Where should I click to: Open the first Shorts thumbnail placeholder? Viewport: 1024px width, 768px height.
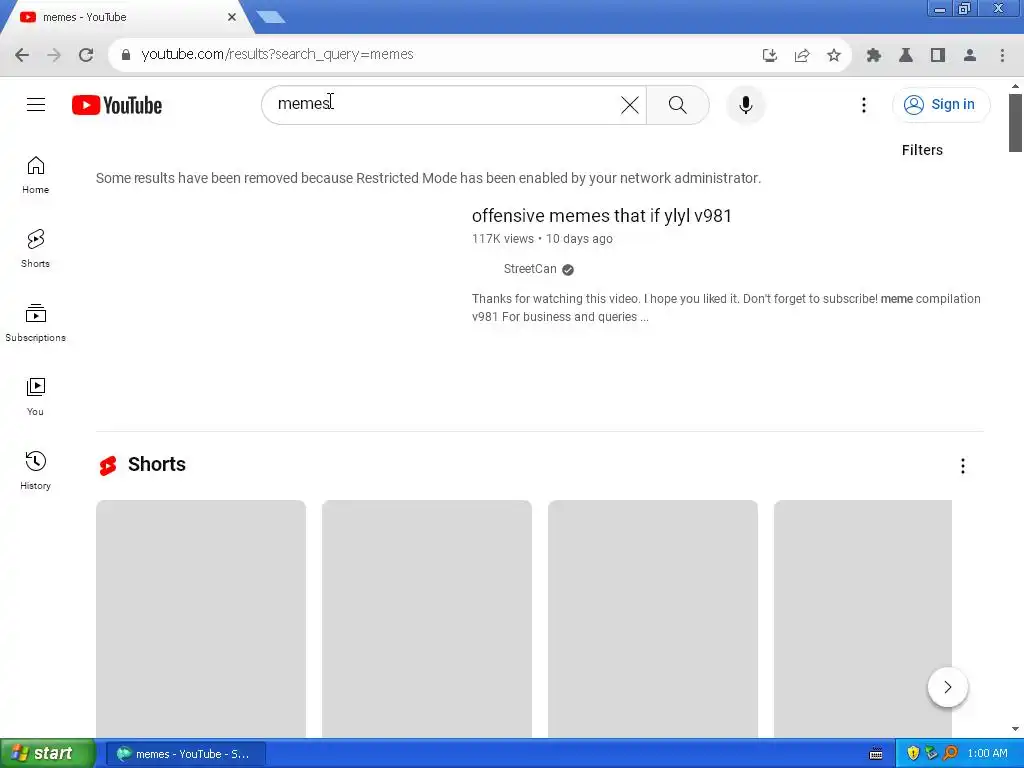[x=200, y=619]
